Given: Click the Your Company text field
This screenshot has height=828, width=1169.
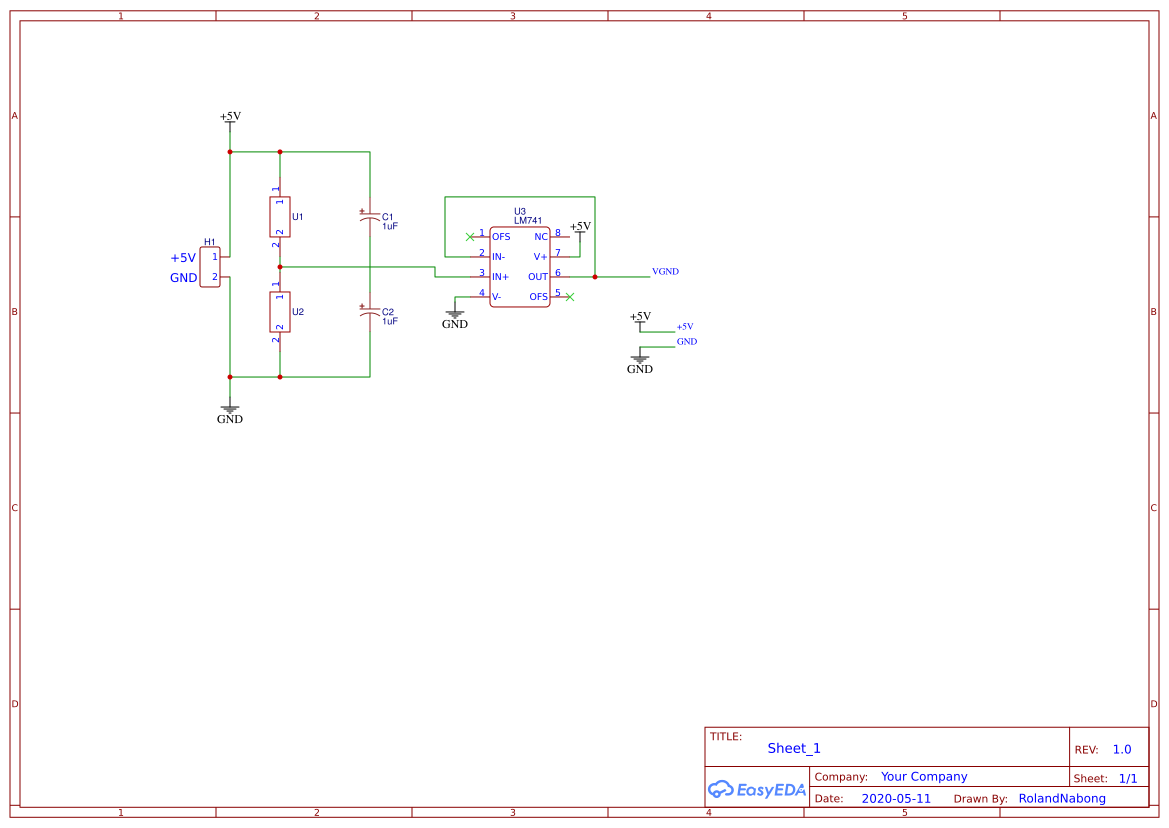Looking at the screenshot, I should click(x=924, y=777).
